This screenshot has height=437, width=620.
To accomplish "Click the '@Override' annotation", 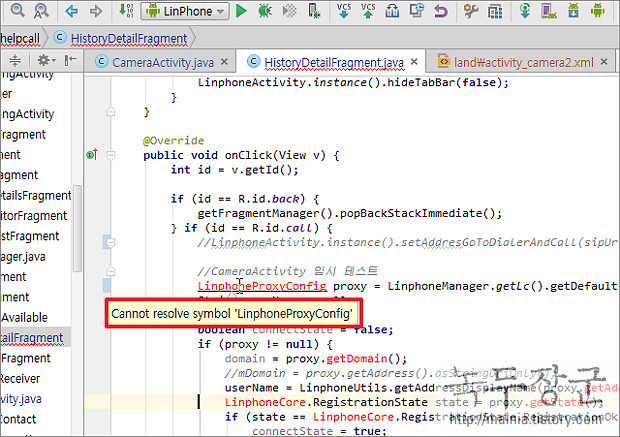I will coord(174,140).
